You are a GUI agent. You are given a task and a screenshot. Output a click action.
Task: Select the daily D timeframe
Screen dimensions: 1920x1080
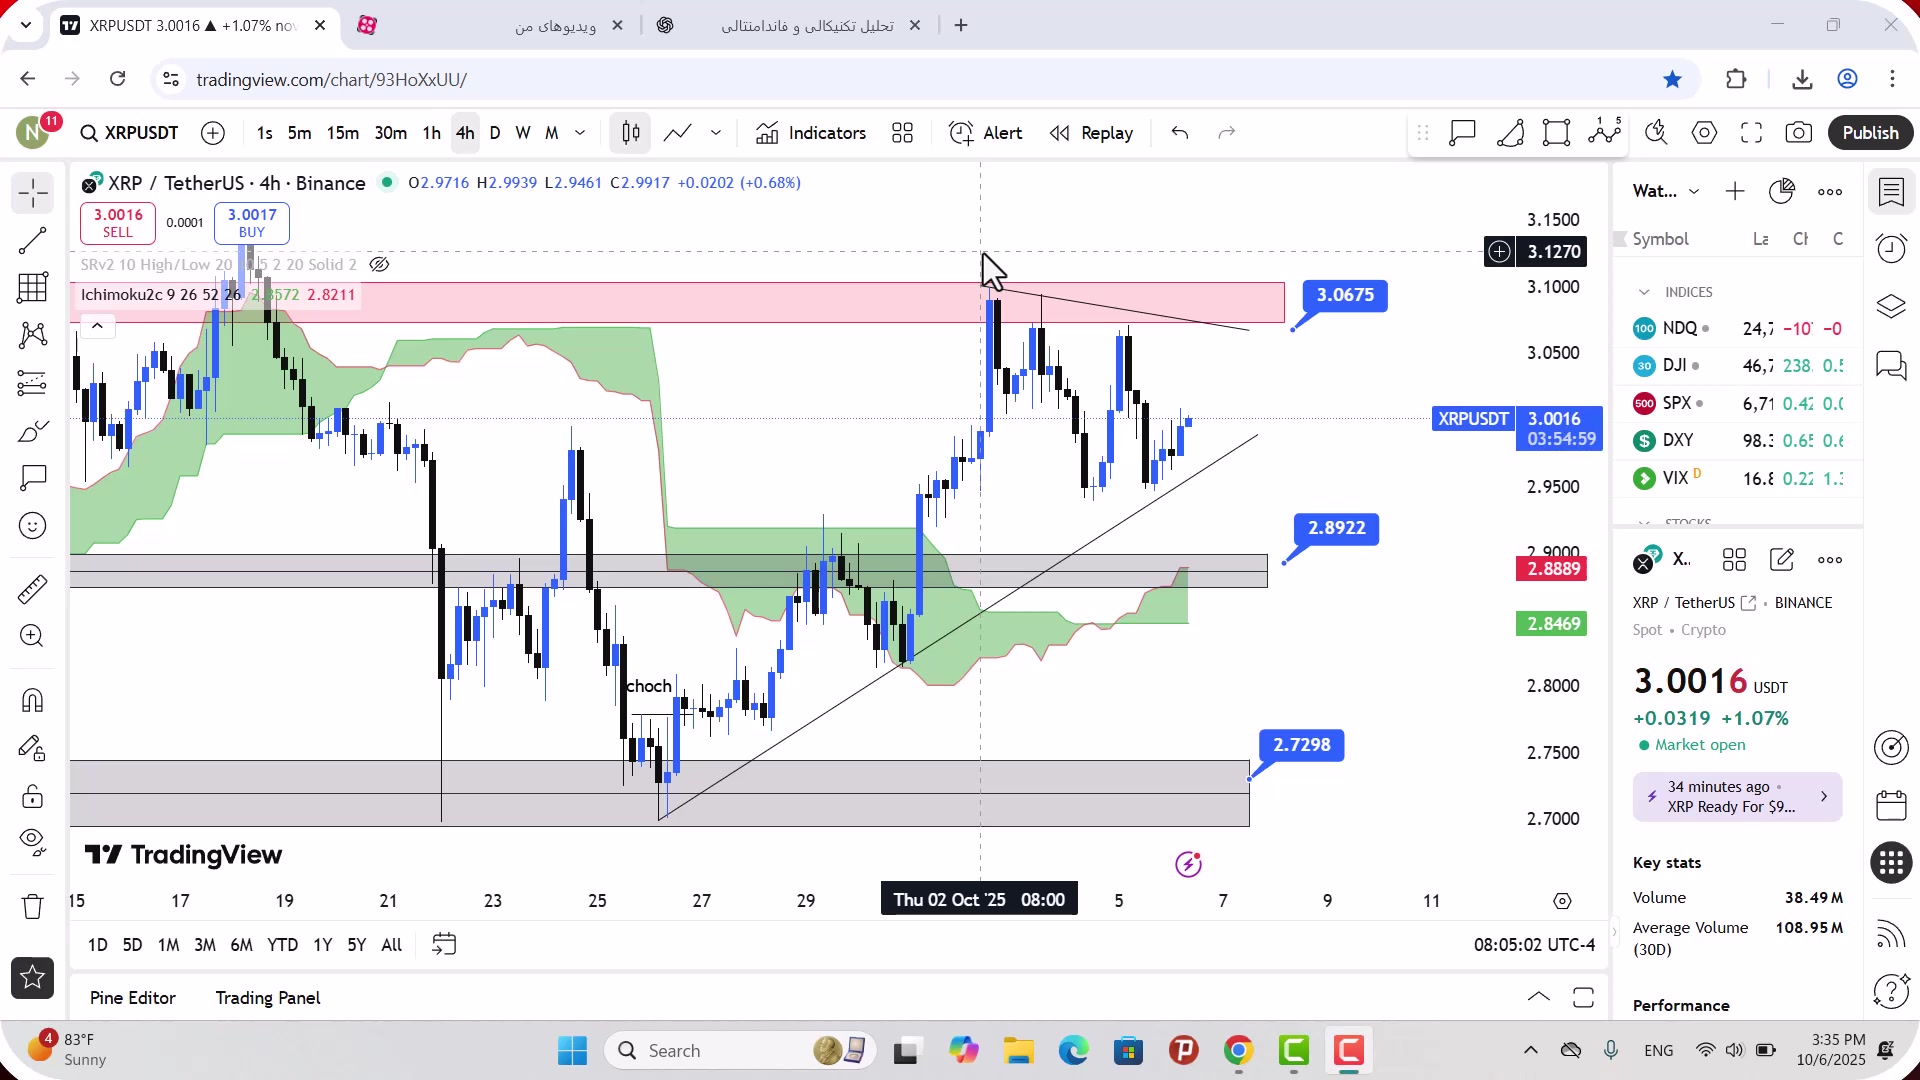pos(495,133)
